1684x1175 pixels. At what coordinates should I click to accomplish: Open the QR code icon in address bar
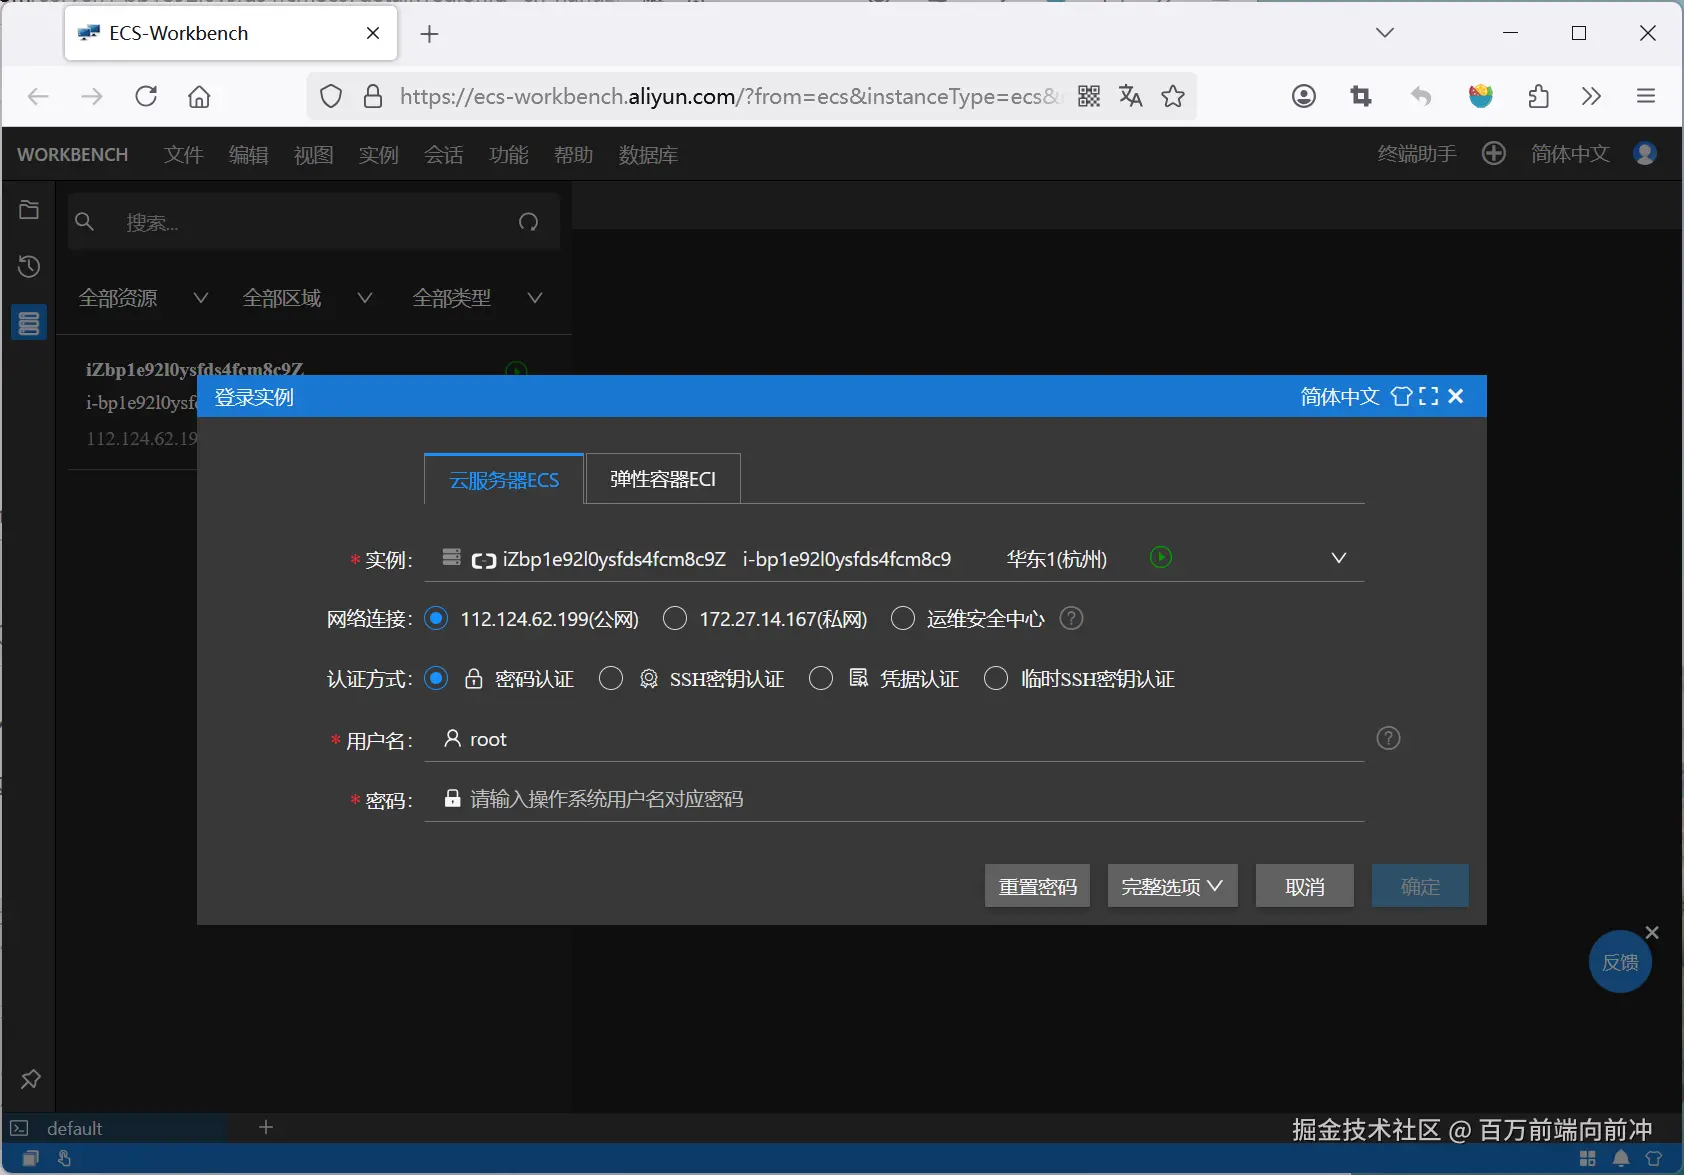pyautogui.click(x=1089, y=96)
